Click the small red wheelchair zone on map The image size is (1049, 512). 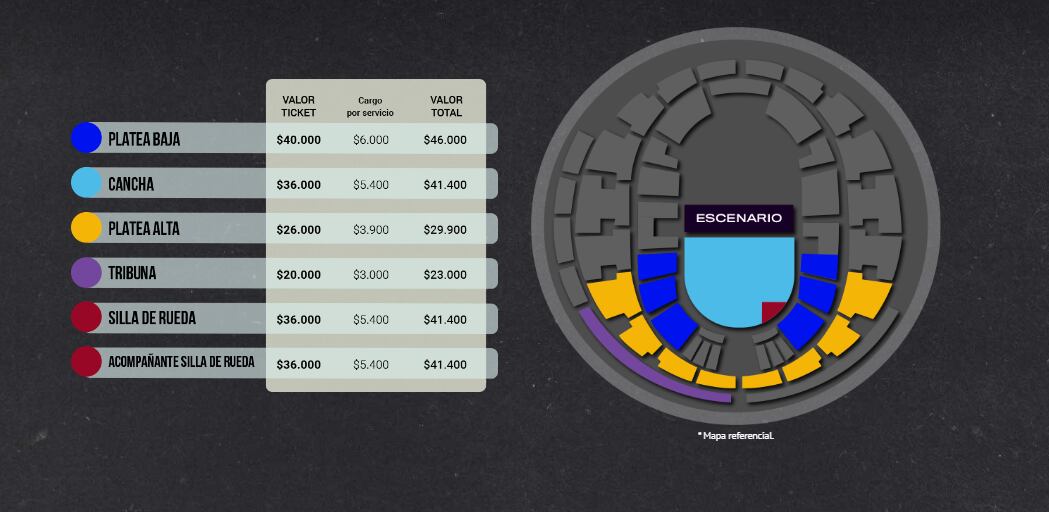773,312
